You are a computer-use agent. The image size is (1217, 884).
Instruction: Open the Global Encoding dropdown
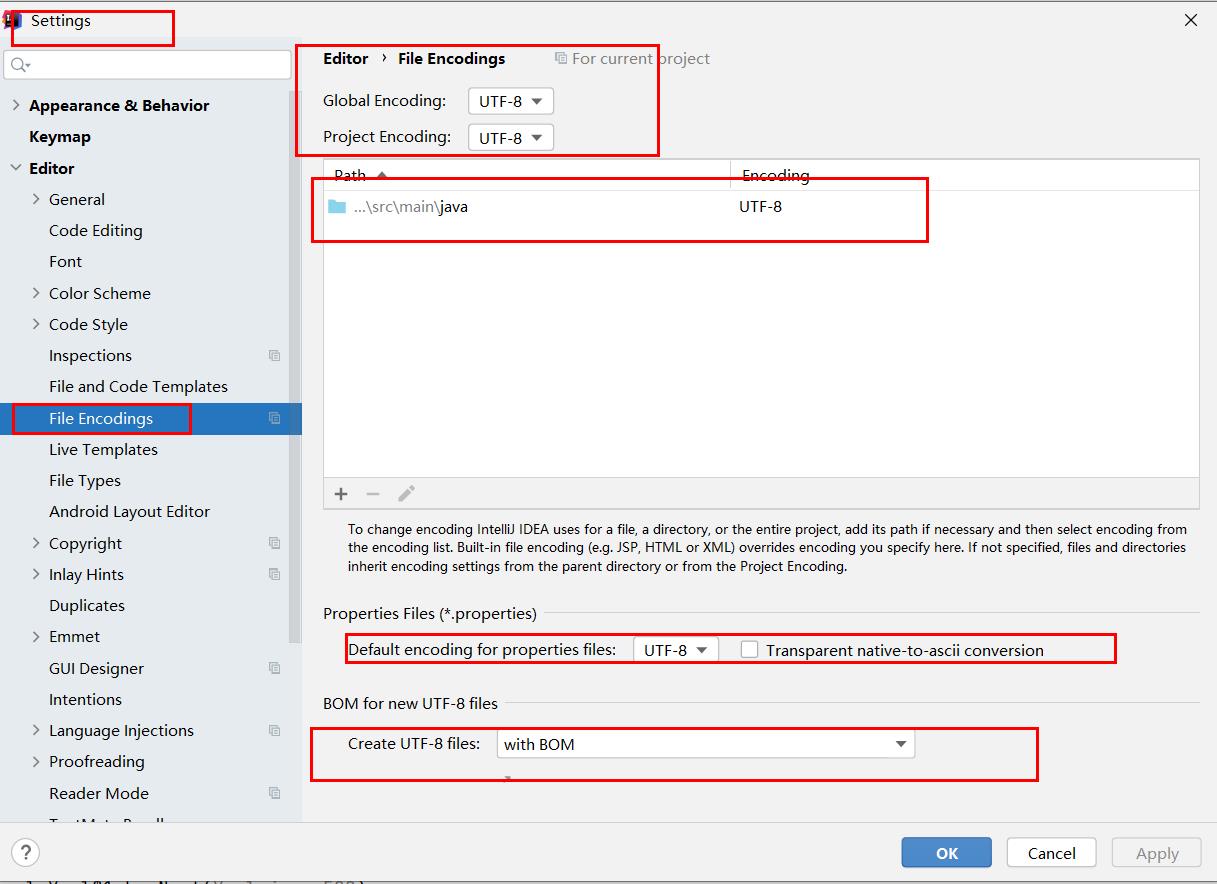(x=510, y=101)
